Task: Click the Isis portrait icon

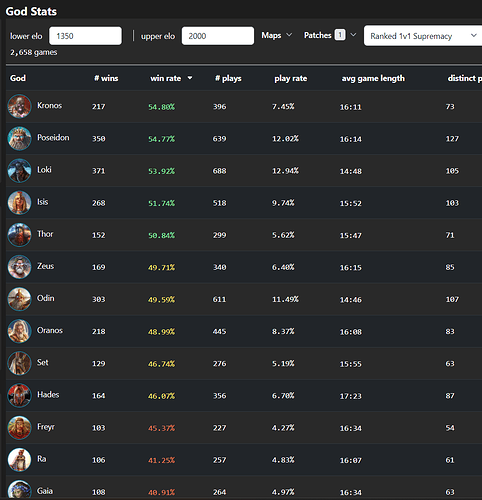Action: point(19,203)
